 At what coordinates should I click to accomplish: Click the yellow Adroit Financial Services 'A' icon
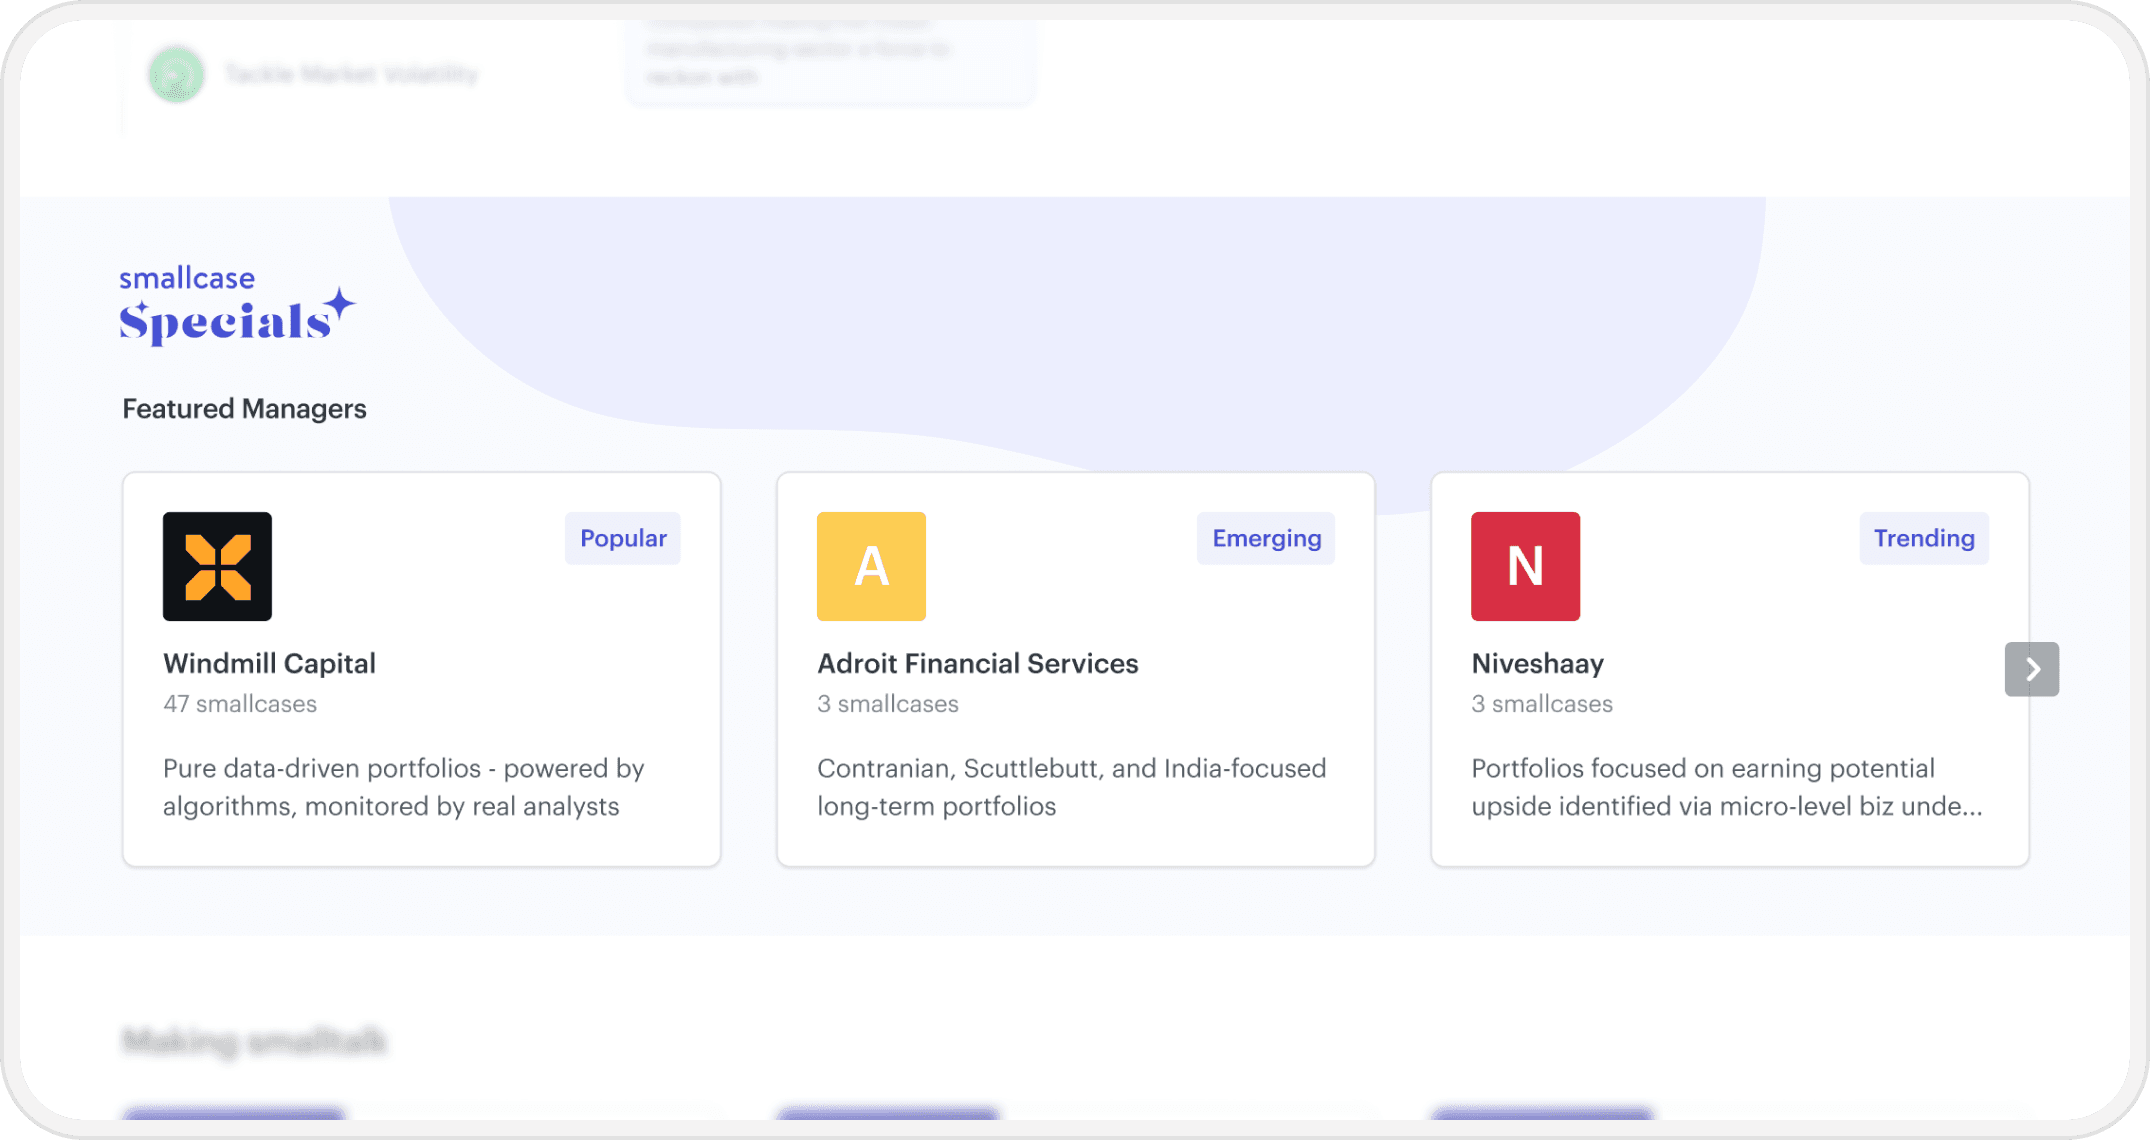pyautogui.click(x=871, y=566)
